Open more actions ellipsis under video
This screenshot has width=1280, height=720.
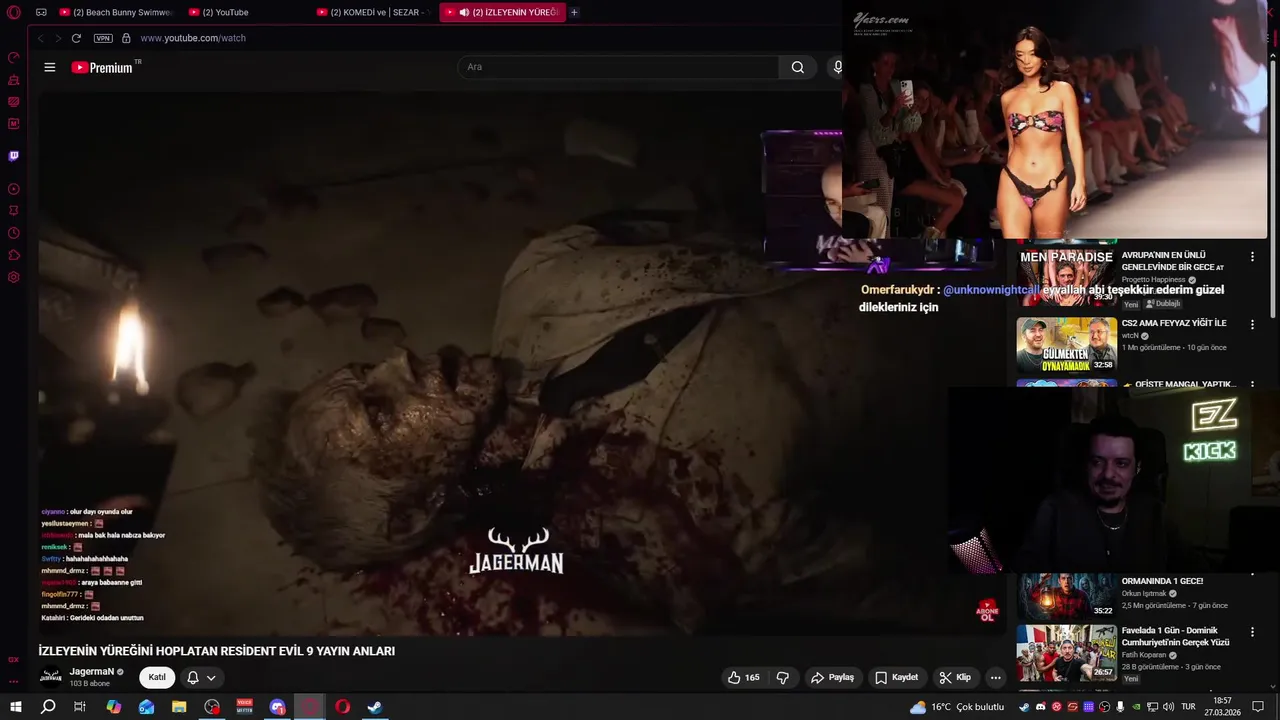tap(995, 677)
